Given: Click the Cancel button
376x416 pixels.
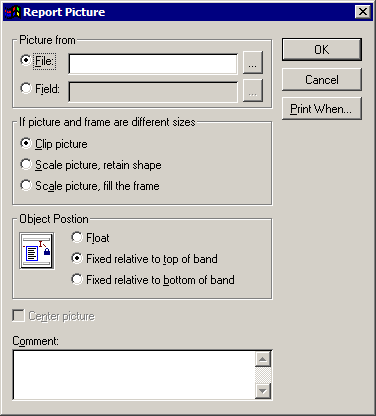Looking at the screenshot, I should (x=322, y=80).
